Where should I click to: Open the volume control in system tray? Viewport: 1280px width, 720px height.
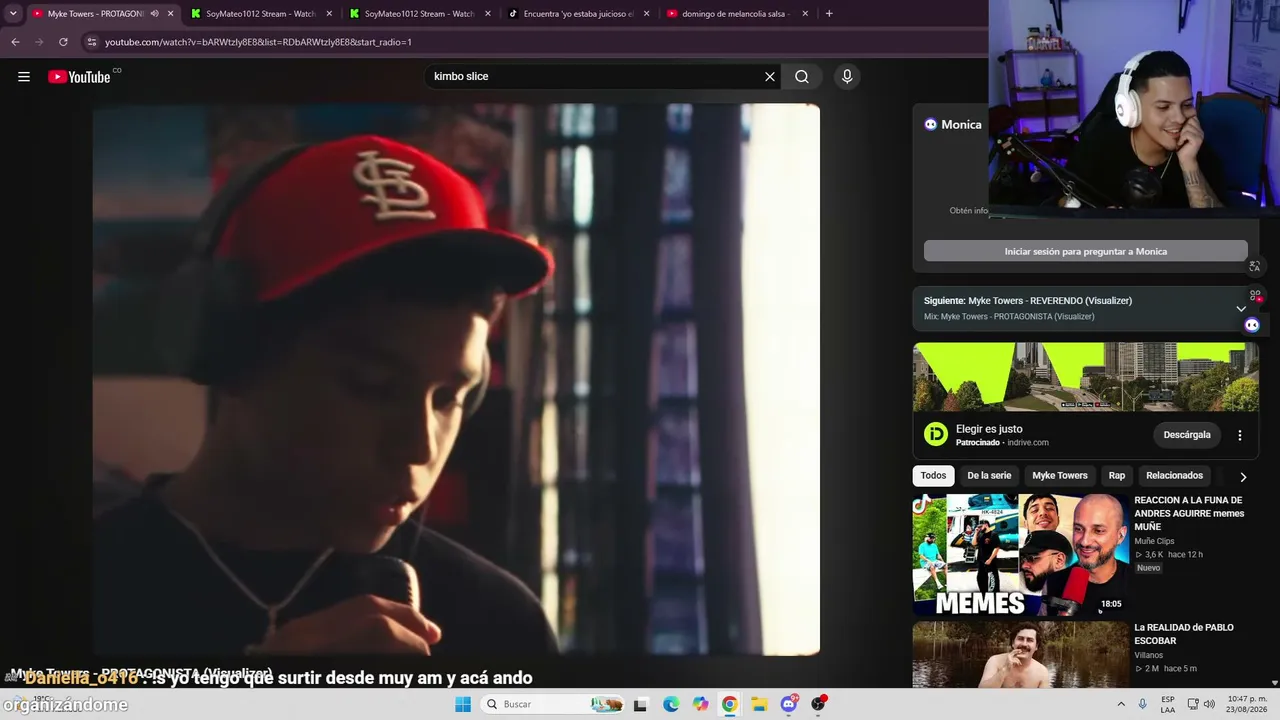[x=1208, y=704]
